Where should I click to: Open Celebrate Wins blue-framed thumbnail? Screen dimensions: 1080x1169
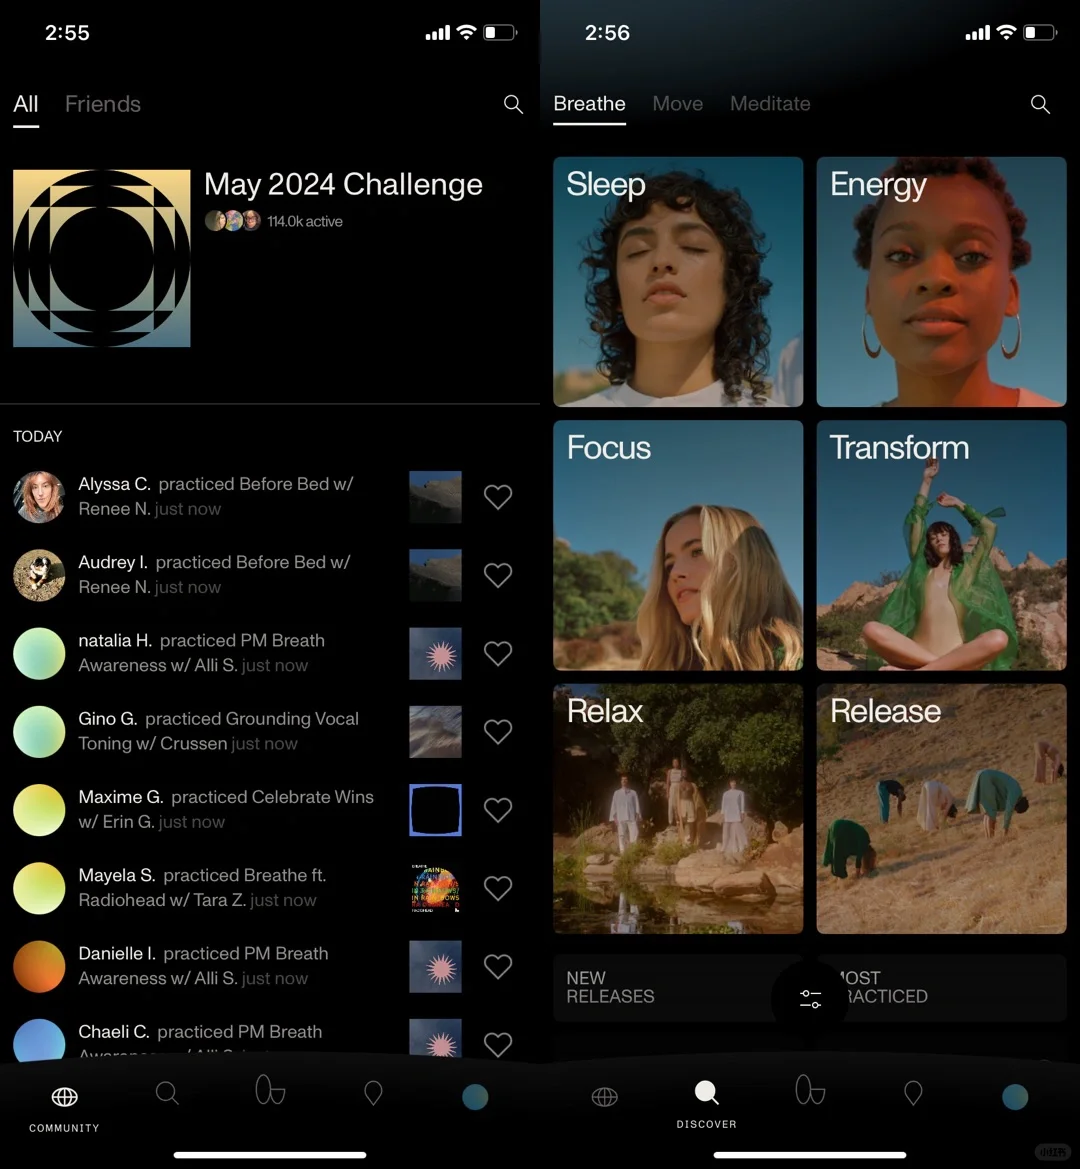pos(435,810)
